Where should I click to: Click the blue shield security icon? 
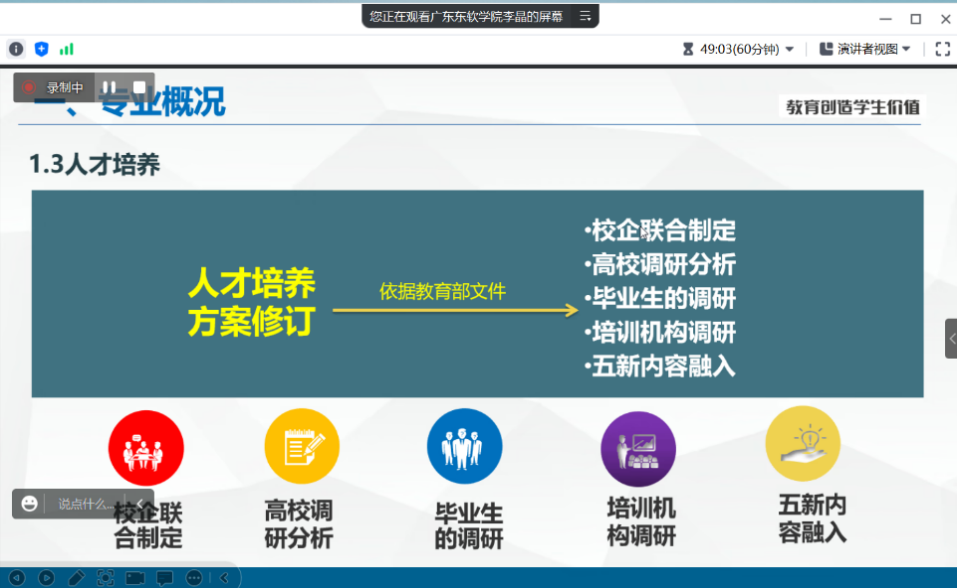pos(41,47)
